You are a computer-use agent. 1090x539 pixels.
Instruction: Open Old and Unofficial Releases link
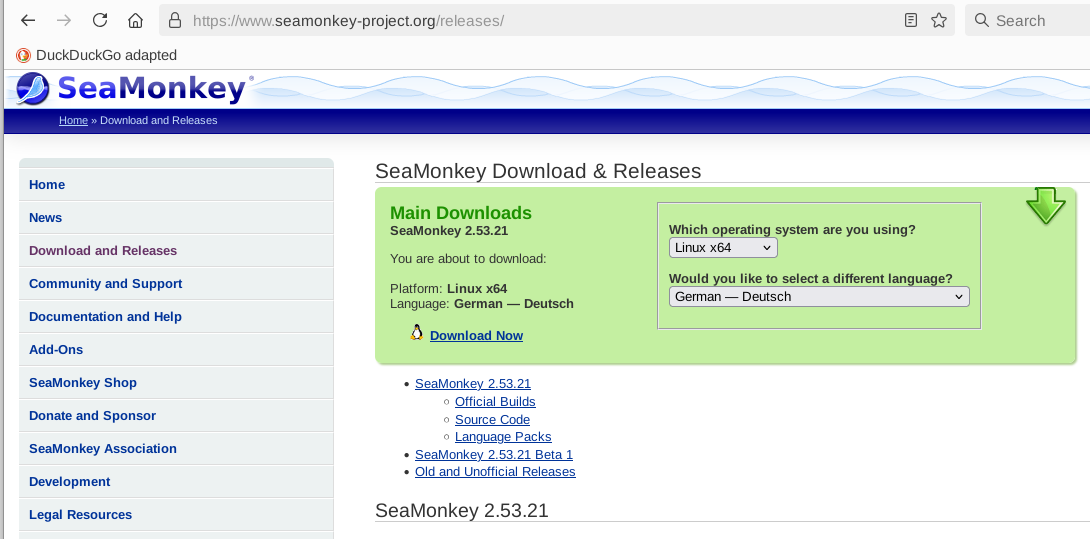[495, 472]
